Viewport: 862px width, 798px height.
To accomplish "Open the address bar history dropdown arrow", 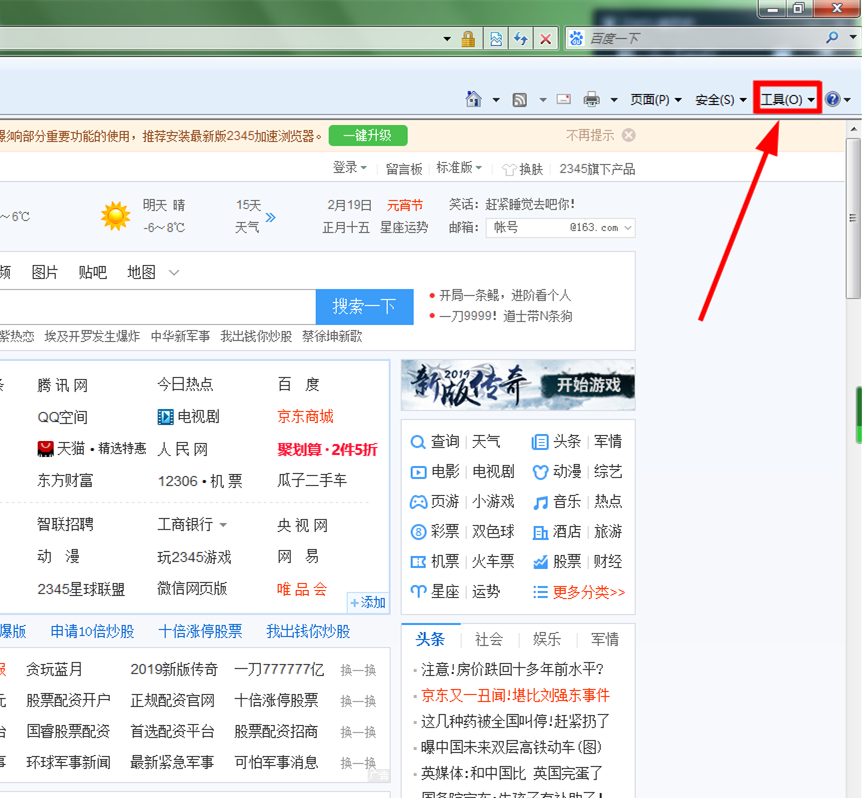I will point(447,39).
